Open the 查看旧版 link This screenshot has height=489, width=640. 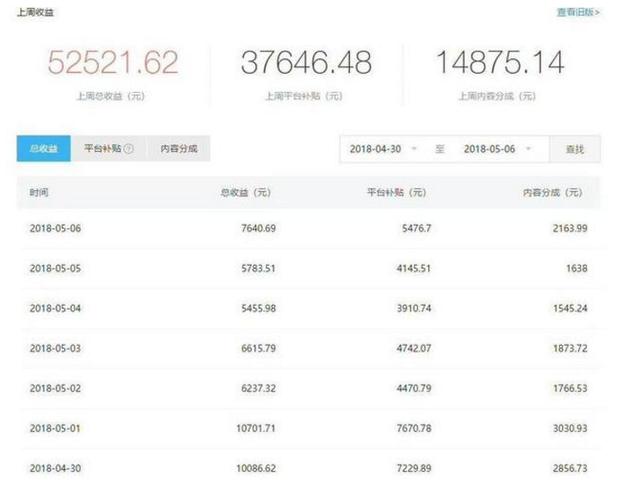click(x=578, y=12)
